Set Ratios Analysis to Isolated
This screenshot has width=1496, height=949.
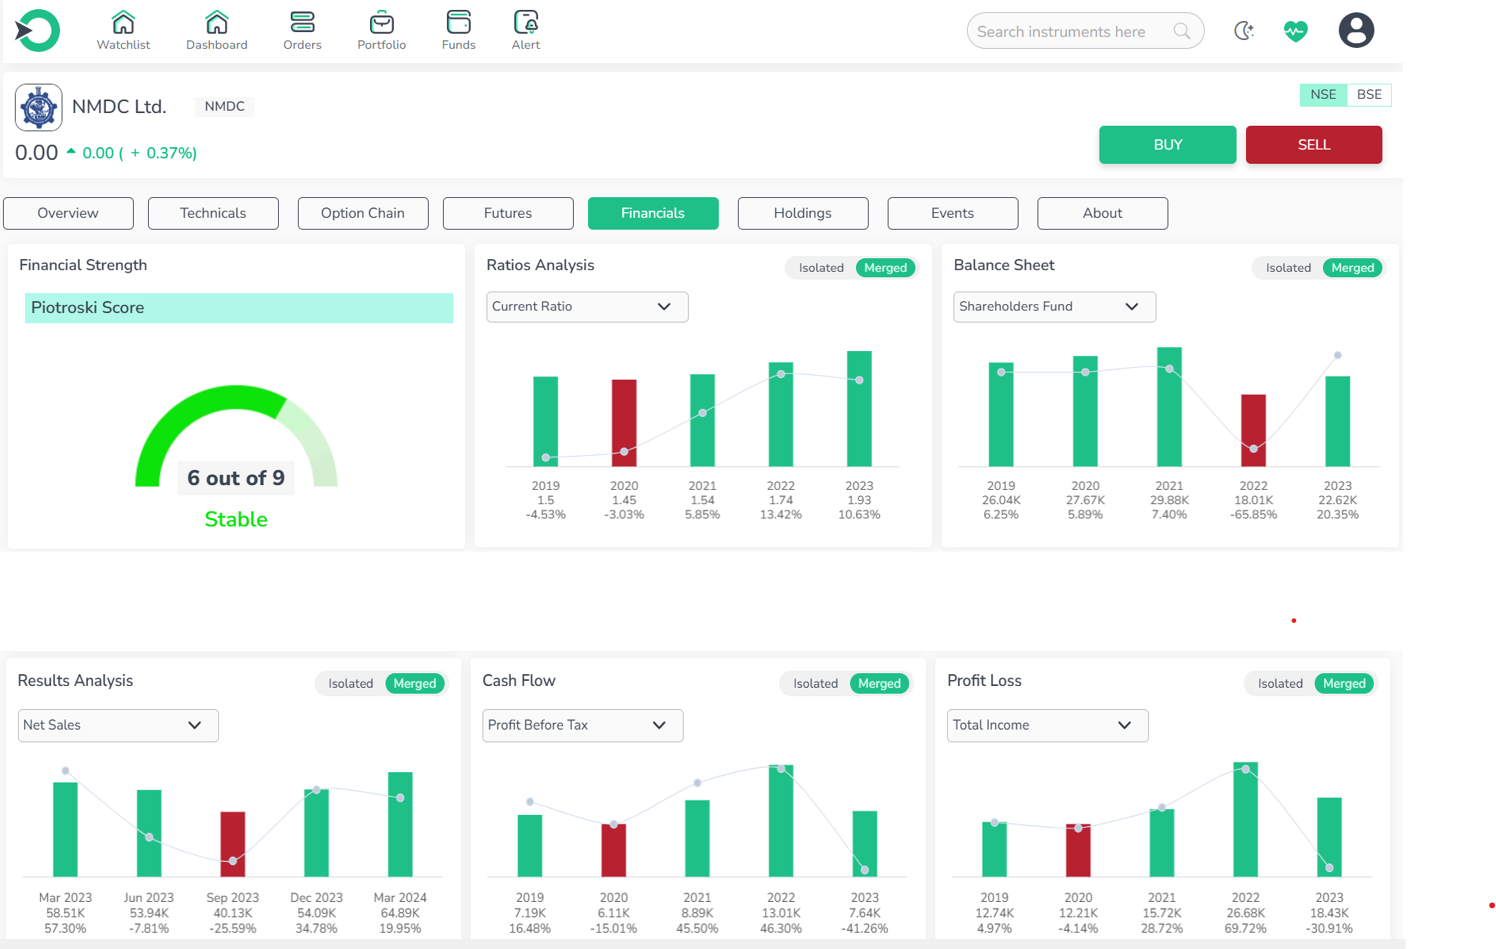[821, 268]
